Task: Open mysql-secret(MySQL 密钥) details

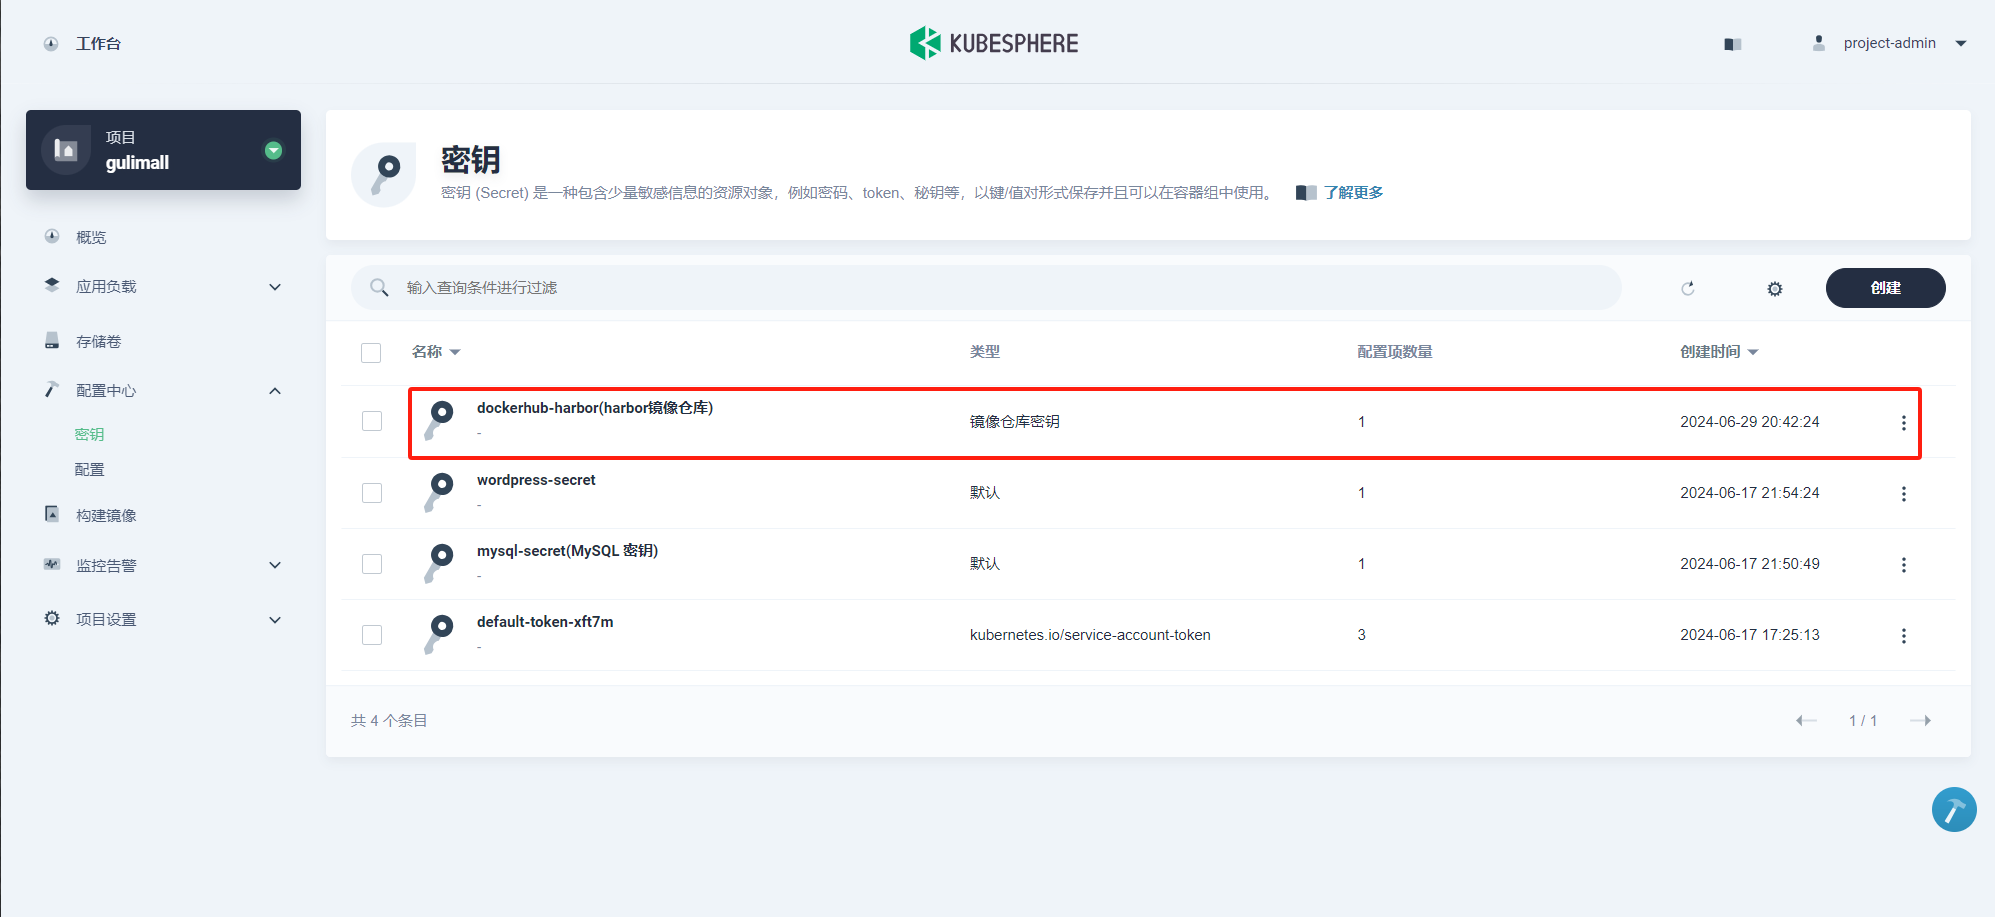Action: tap(567, 551)
